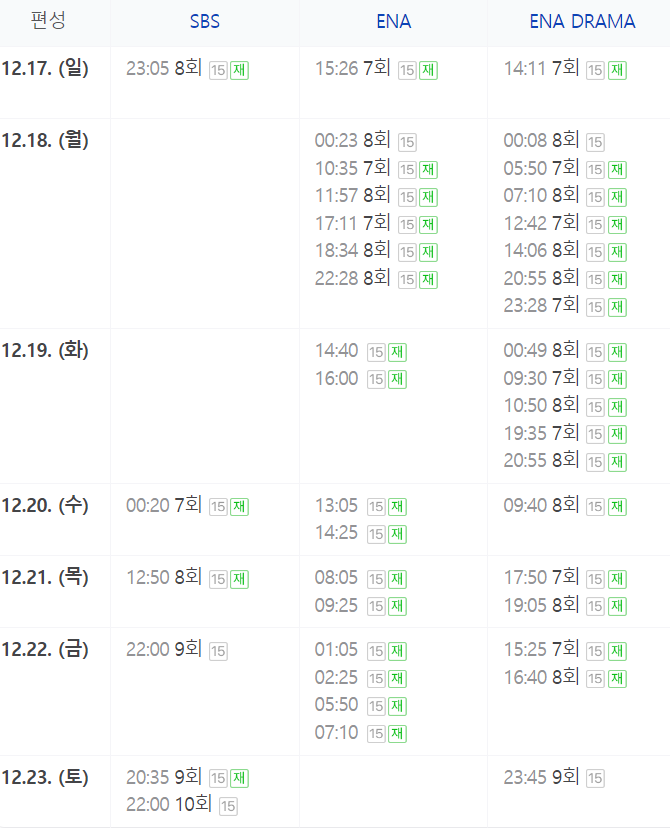Image resolution: width=670 pixels, height=834 pixels.
Task: Click the 12.18. (월) date row label
Action: [45, 140]
